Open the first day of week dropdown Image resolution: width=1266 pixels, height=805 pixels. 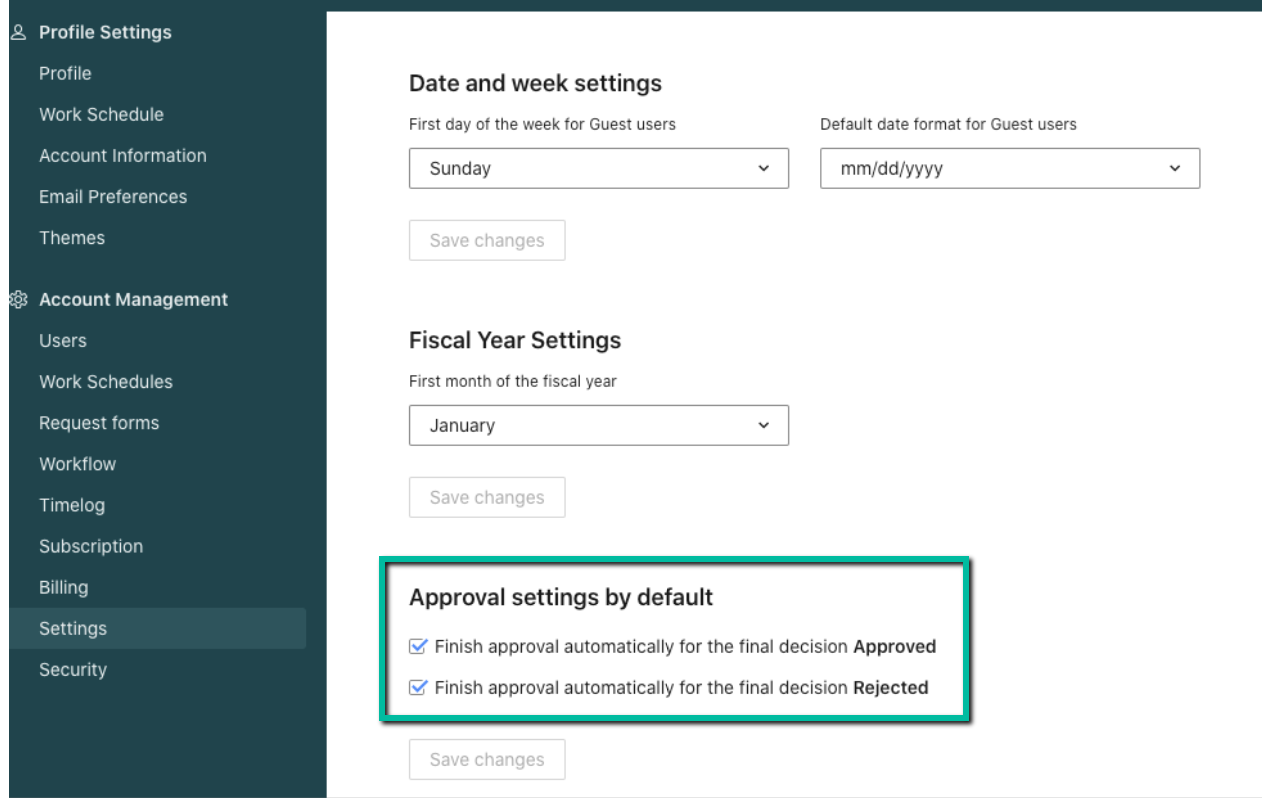[x=598, y=168]
